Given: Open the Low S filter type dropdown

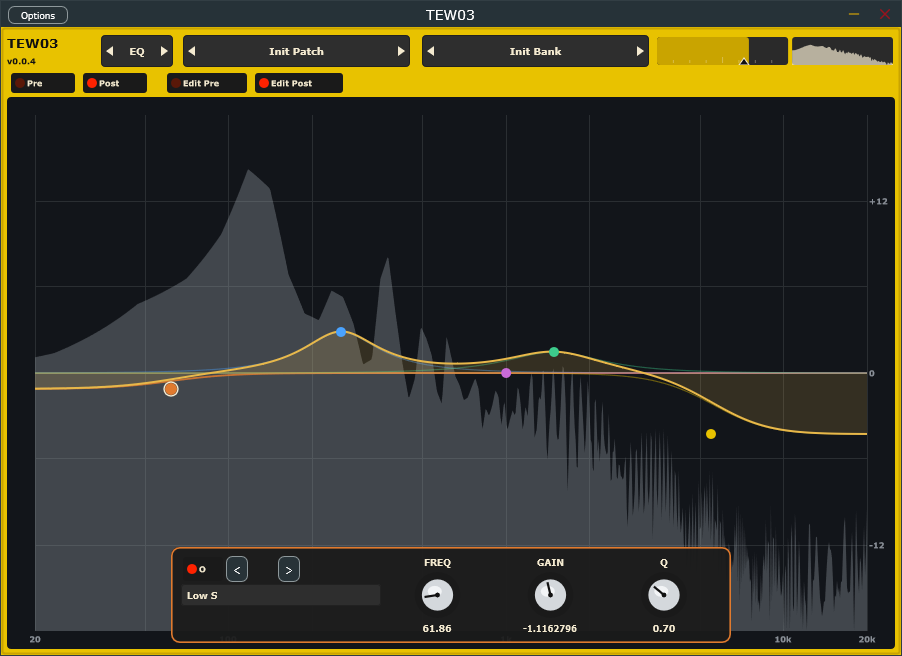Looking at the screenshot, I should 281,596.
